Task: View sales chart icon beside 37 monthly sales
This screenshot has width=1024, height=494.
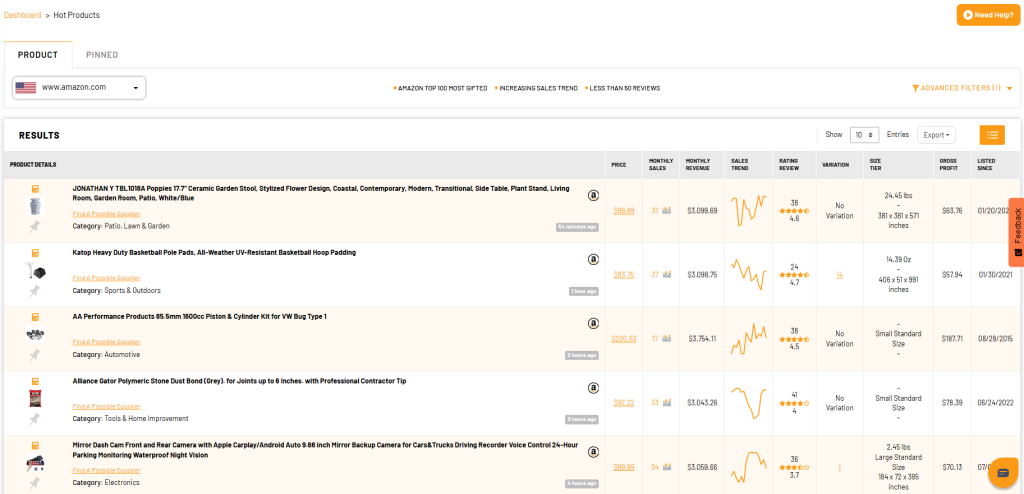Action: (666, 274)
